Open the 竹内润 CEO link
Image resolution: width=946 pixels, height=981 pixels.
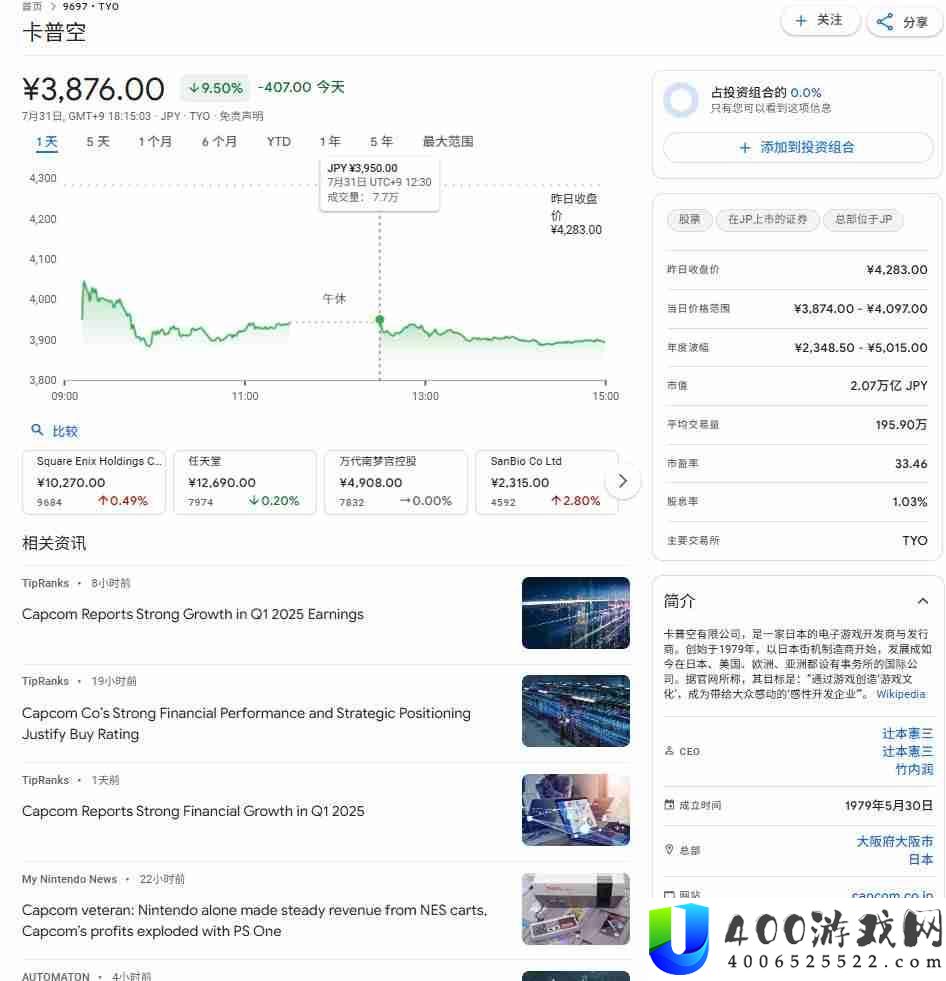(914, 770)
